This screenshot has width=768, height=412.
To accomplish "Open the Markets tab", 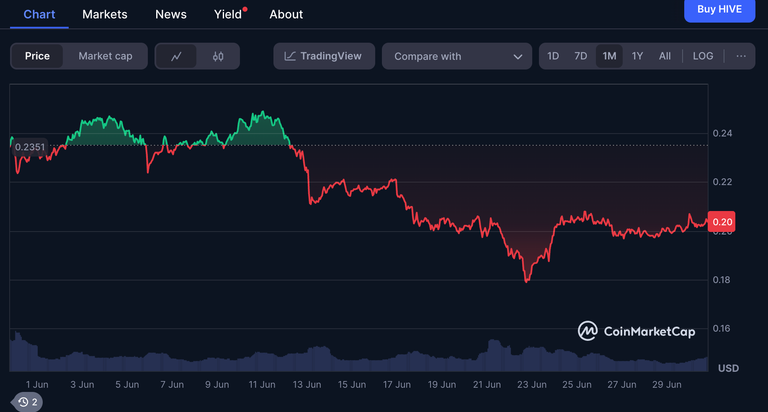I will click(105, 14).
